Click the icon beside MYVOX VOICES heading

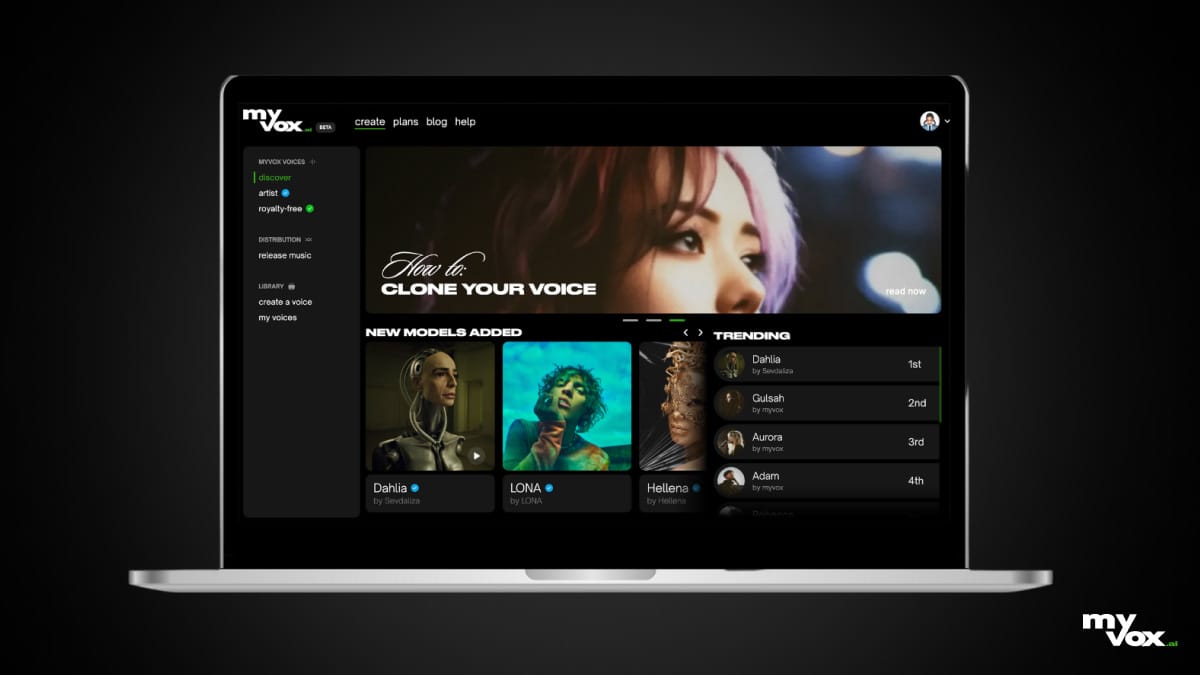click(313, 162)
